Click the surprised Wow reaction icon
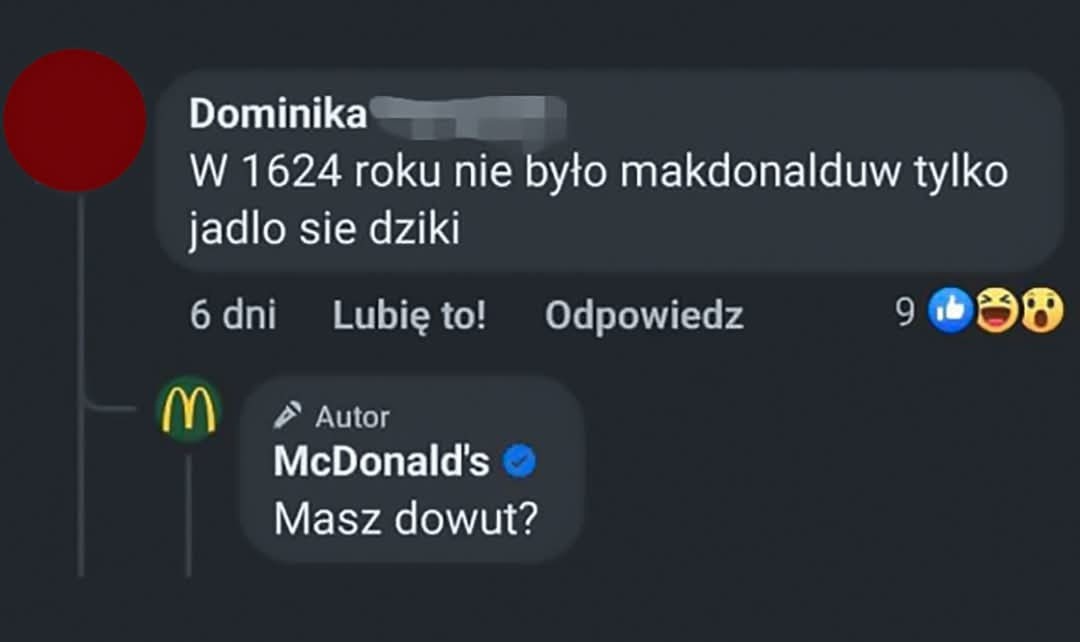This screenshot has width=1080, height=642. pyautogui.click(x=1041, y=313)
